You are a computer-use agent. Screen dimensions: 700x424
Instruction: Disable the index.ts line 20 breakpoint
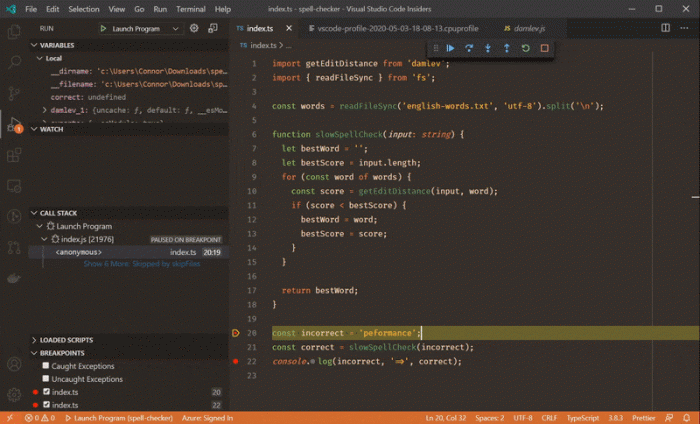pos(46,392)
